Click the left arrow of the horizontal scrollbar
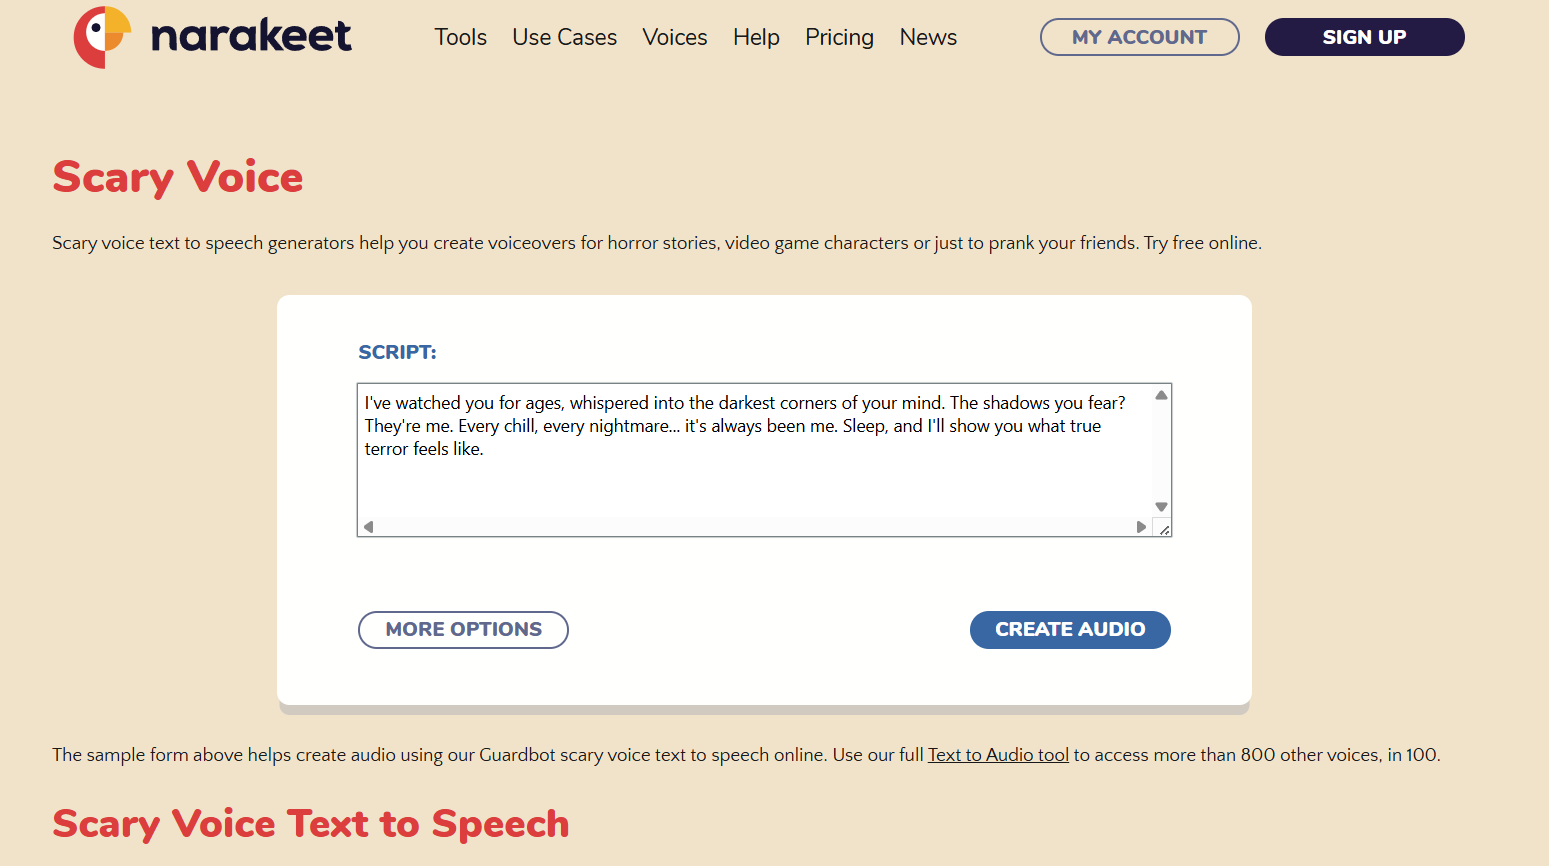This screenshot has width=1549, height=866. point(367,526)
